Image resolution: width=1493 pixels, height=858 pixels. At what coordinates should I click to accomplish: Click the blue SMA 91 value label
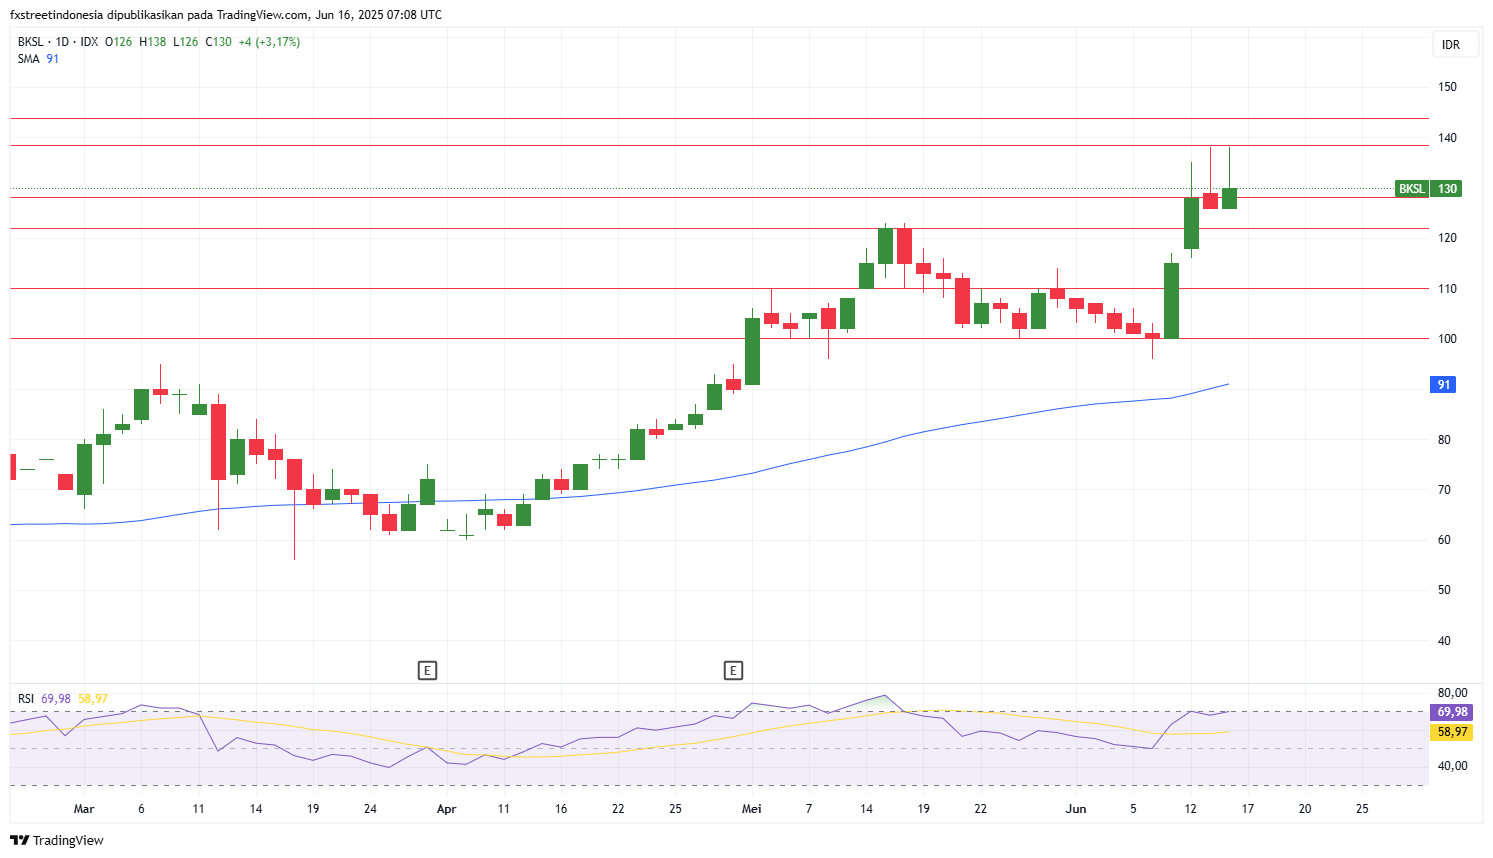point(1443,385)
